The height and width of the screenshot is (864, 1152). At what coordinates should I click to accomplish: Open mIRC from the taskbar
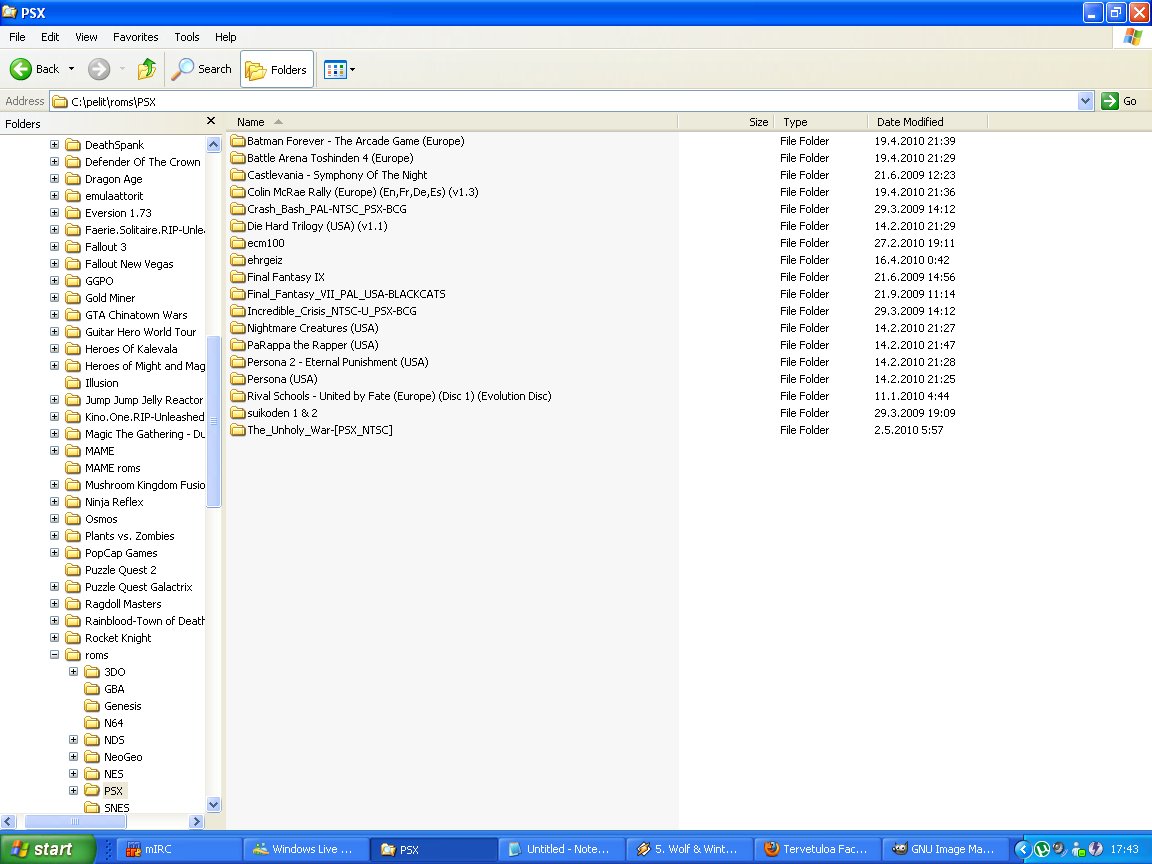click(180, 849)
